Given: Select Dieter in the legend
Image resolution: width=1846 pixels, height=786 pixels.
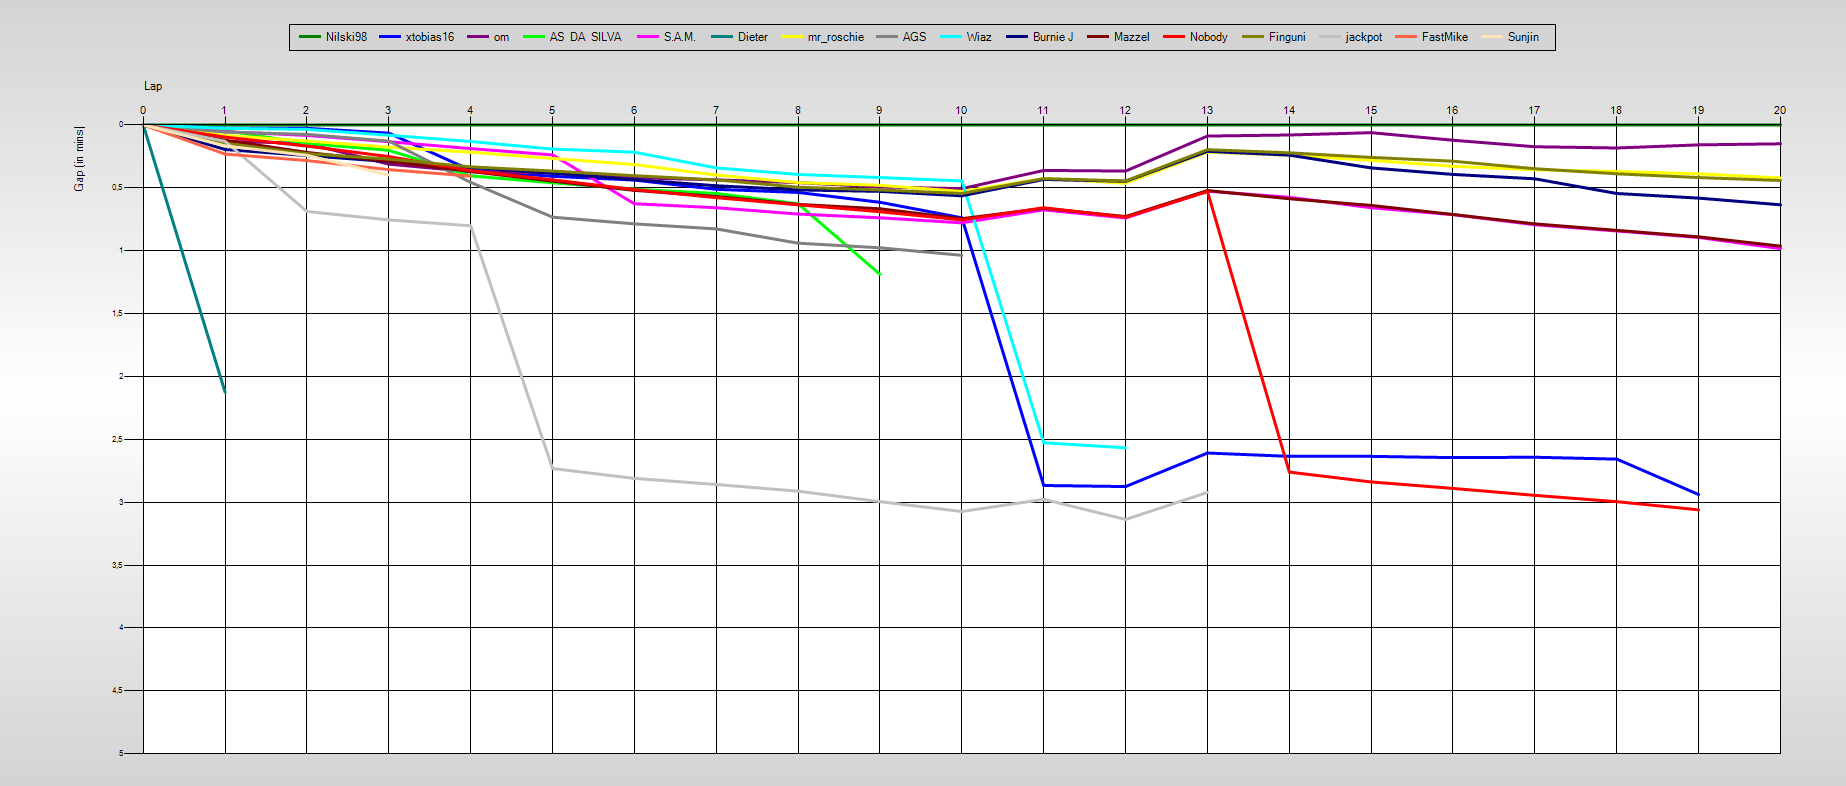Looking at the screenshot, I should pos(752,37).
